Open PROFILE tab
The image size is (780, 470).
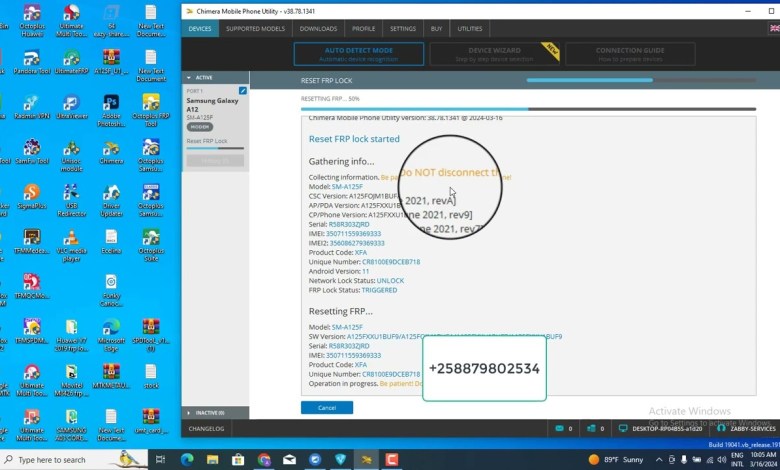point(364,29)
